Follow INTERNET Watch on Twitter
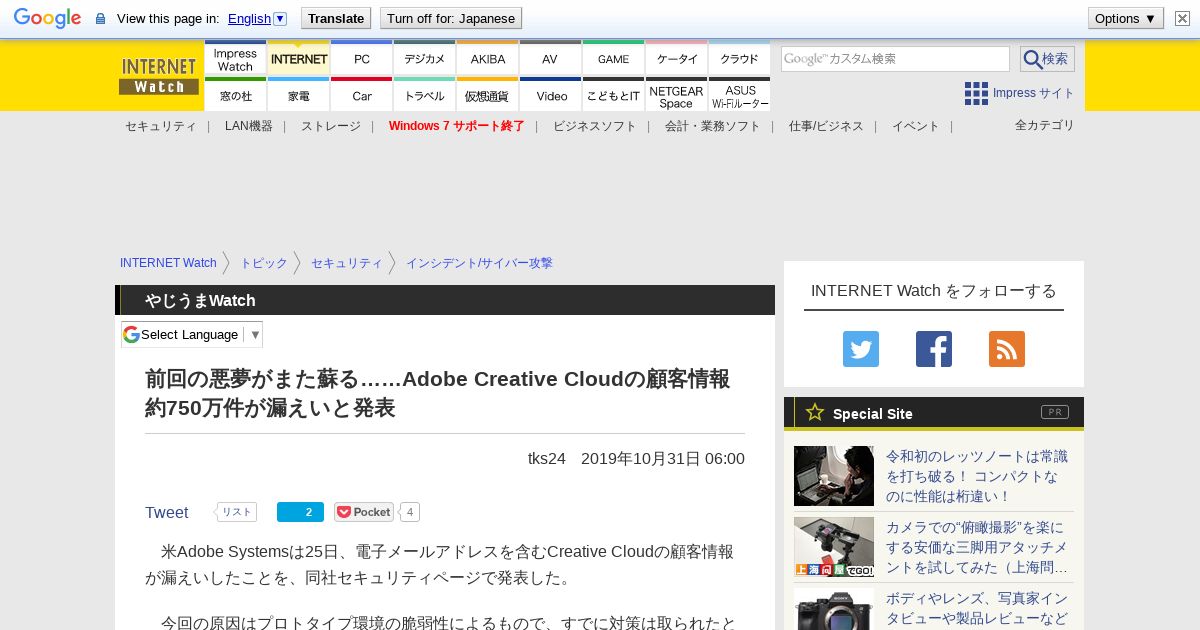1200x630 pixels. tap(861, 349)
